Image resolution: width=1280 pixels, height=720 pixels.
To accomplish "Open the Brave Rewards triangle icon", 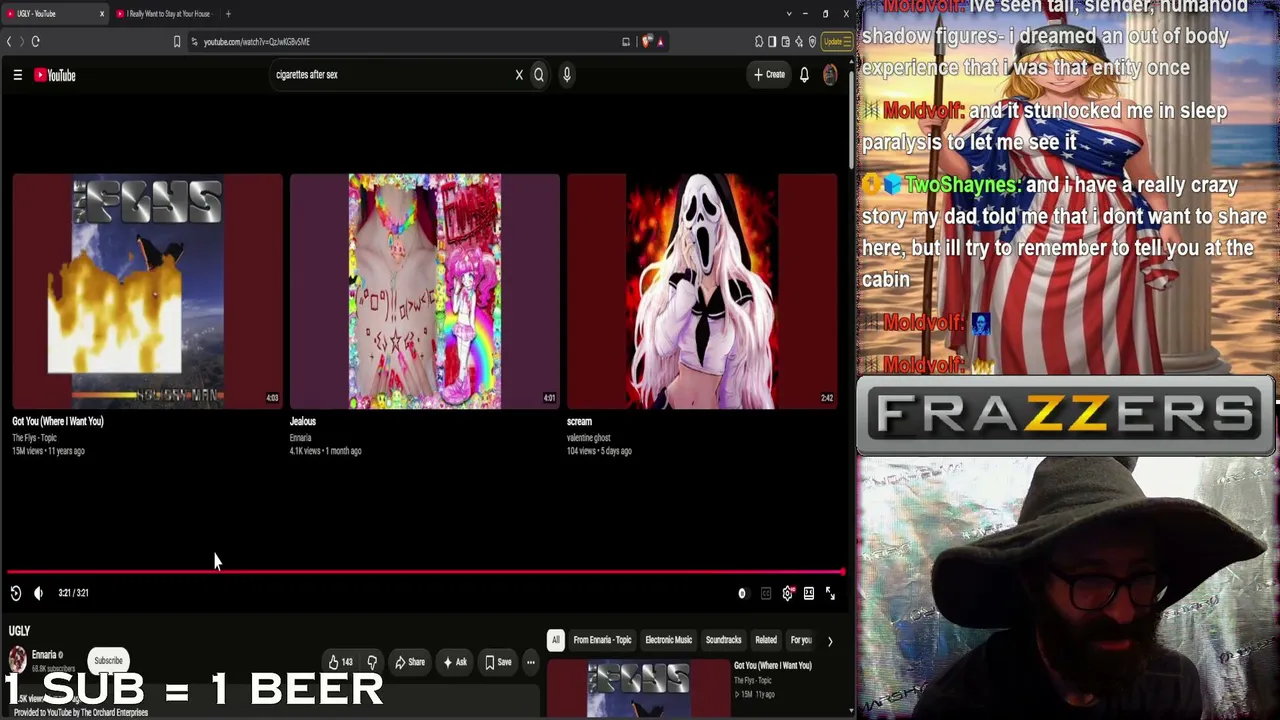I will (660, 41).
